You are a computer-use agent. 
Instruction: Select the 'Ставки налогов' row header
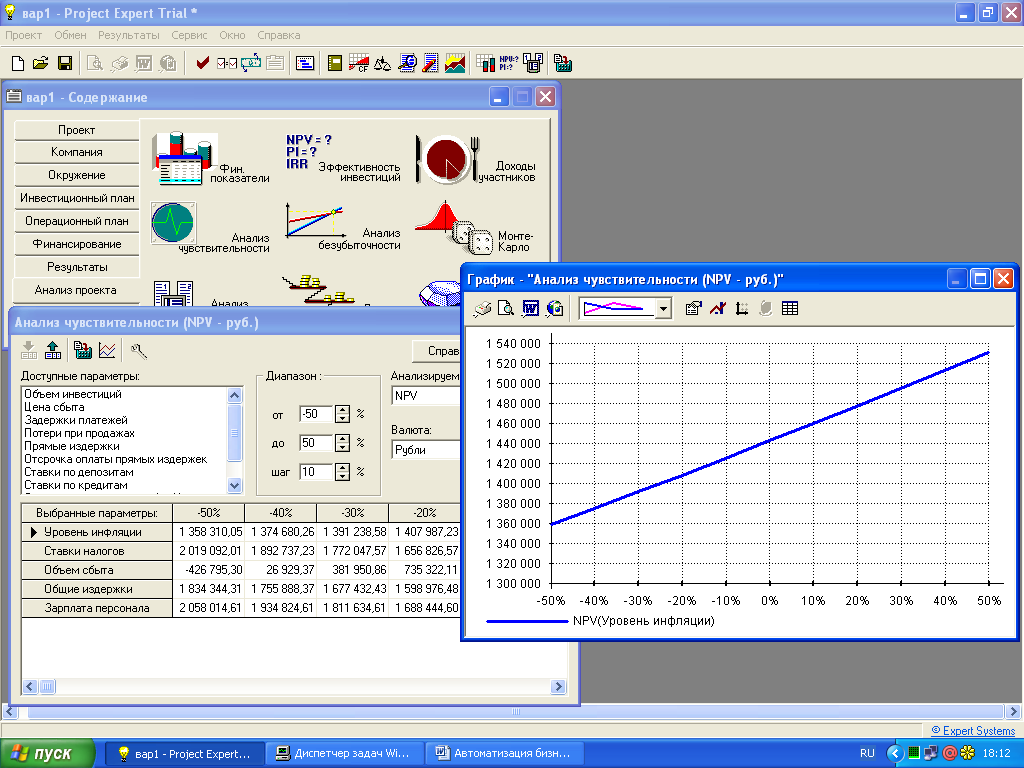click(x=97, y=551)
